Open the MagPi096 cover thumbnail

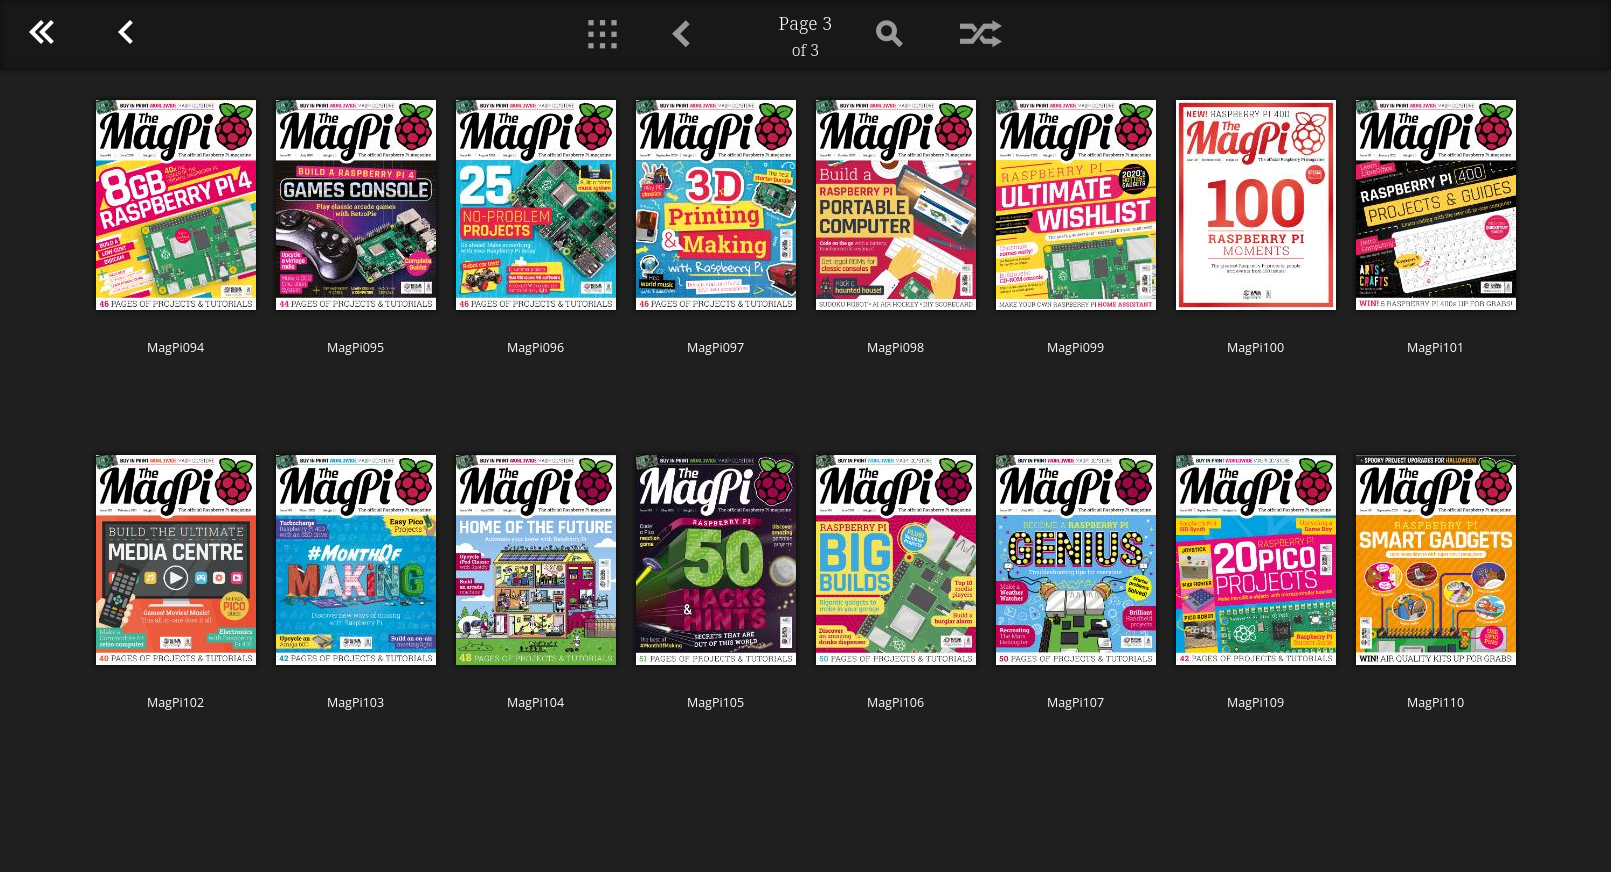(x=536, y=205)
